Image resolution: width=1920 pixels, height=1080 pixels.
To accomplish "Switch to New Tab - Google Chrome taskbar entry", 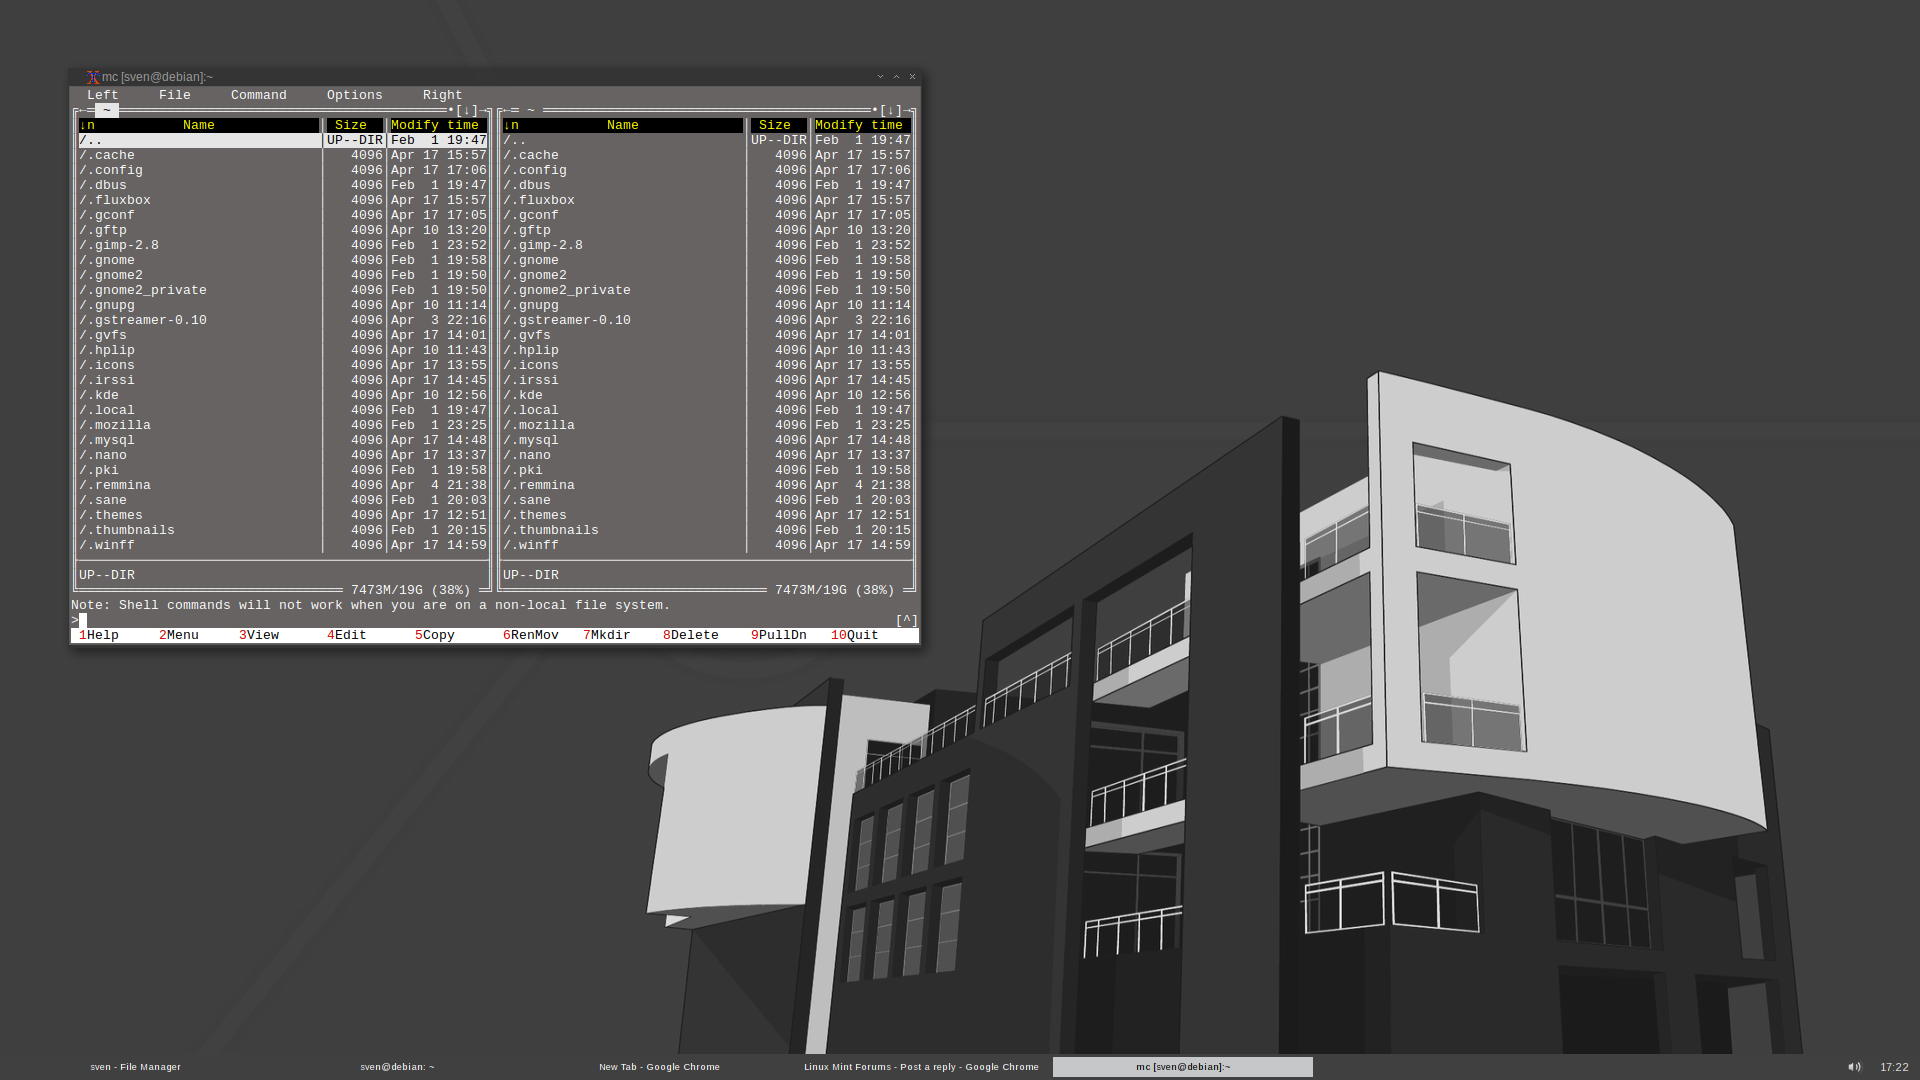I will 659,1067.
